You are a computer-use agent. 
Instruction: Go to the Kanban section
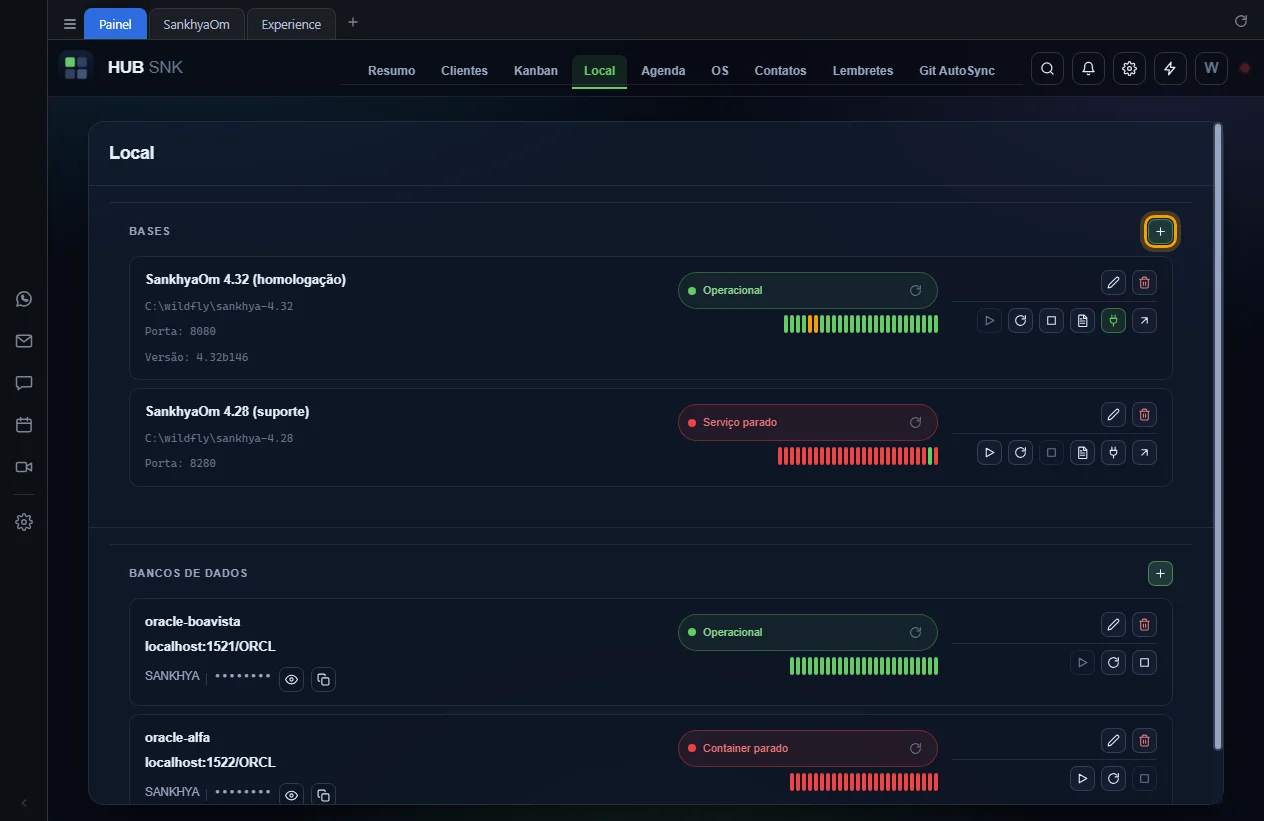(x=536, y=71)
